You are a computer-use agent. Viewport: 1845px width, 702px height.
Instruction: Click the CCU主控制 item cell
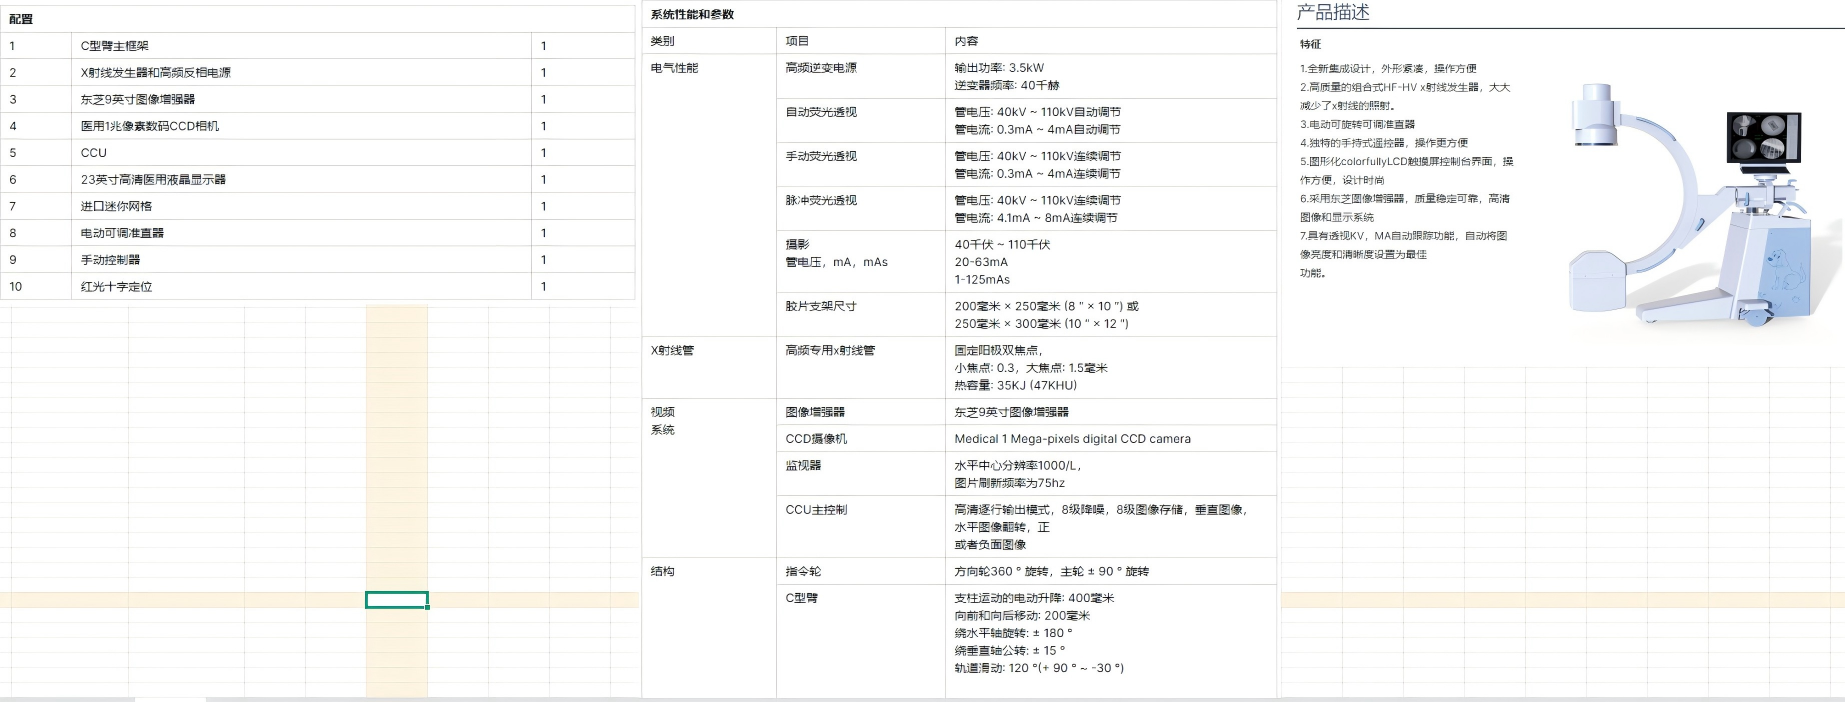pyautogui.click(x=816, y=510)
